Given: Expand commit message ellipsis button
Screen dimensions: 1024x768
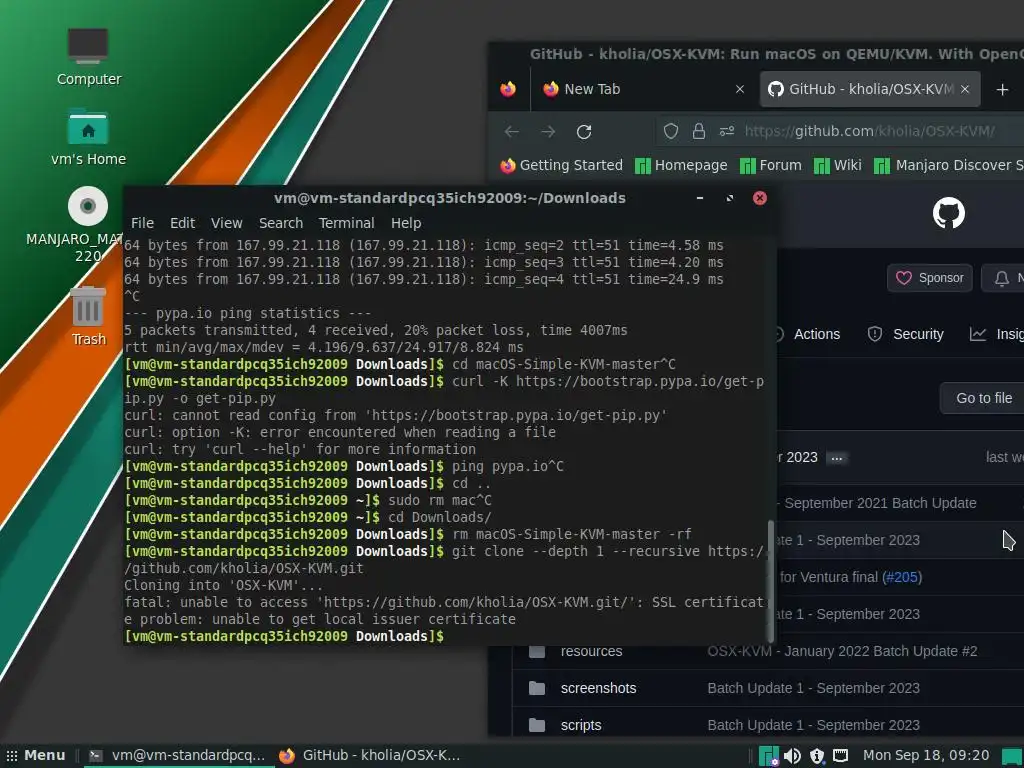Looking at the screenshot, I should pos(836,458).
